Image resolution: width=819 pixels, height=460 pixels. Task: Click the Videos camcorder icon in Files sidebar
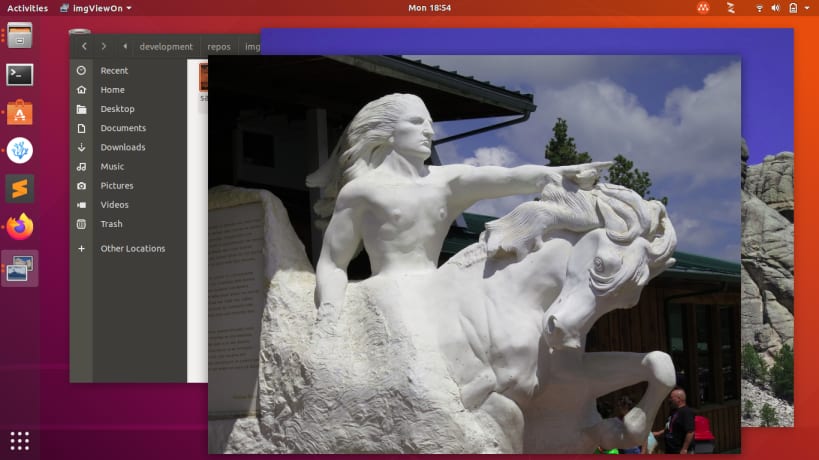[81, 205]
